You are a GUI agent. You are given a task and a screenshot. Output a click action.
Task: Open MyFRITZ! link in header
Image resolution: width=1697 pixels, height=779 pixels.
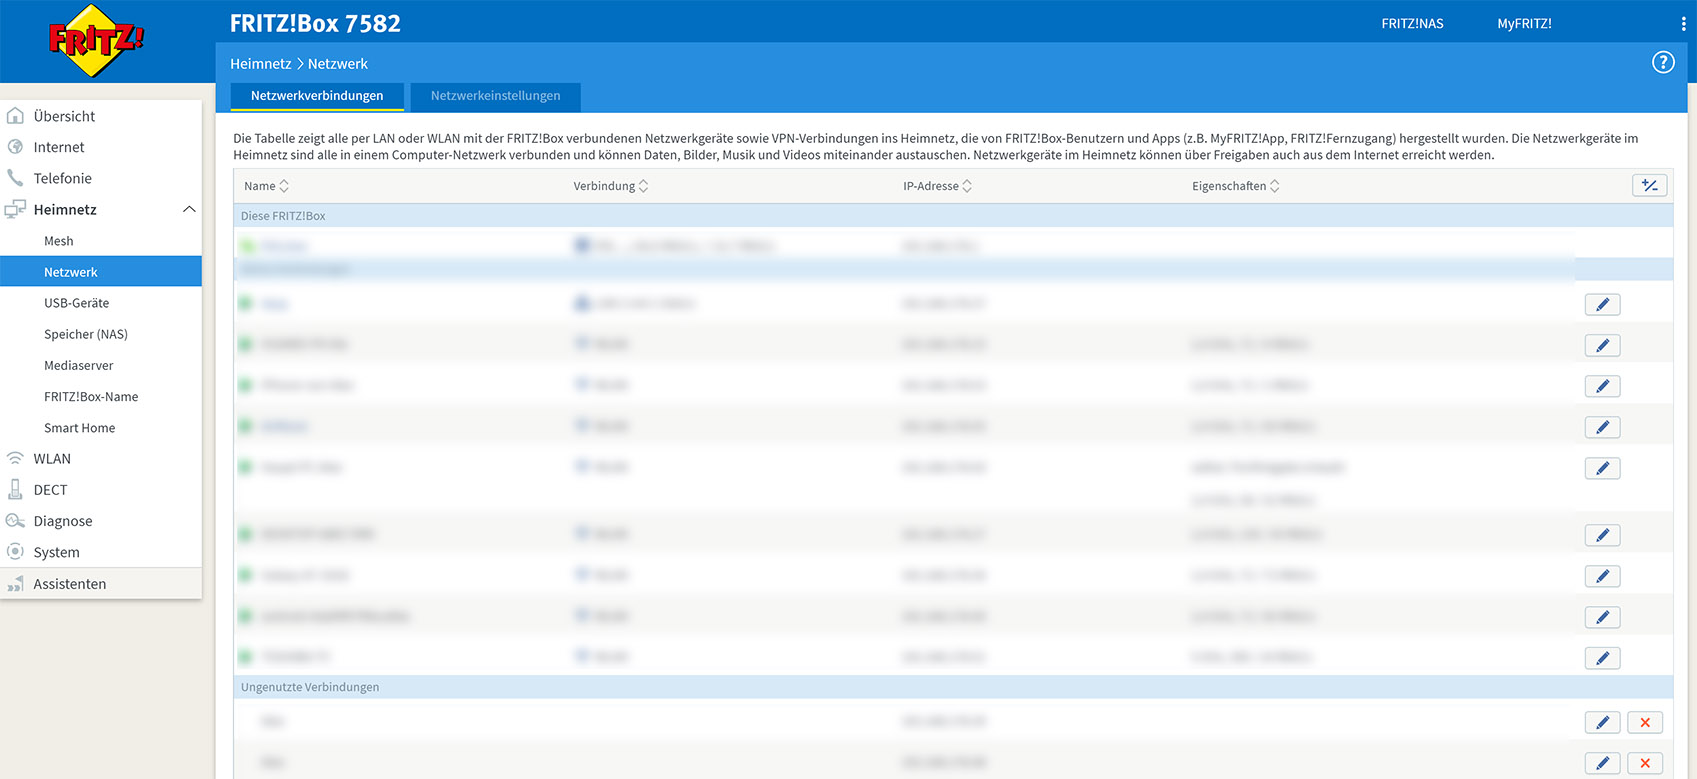[x=1524, y=23]
